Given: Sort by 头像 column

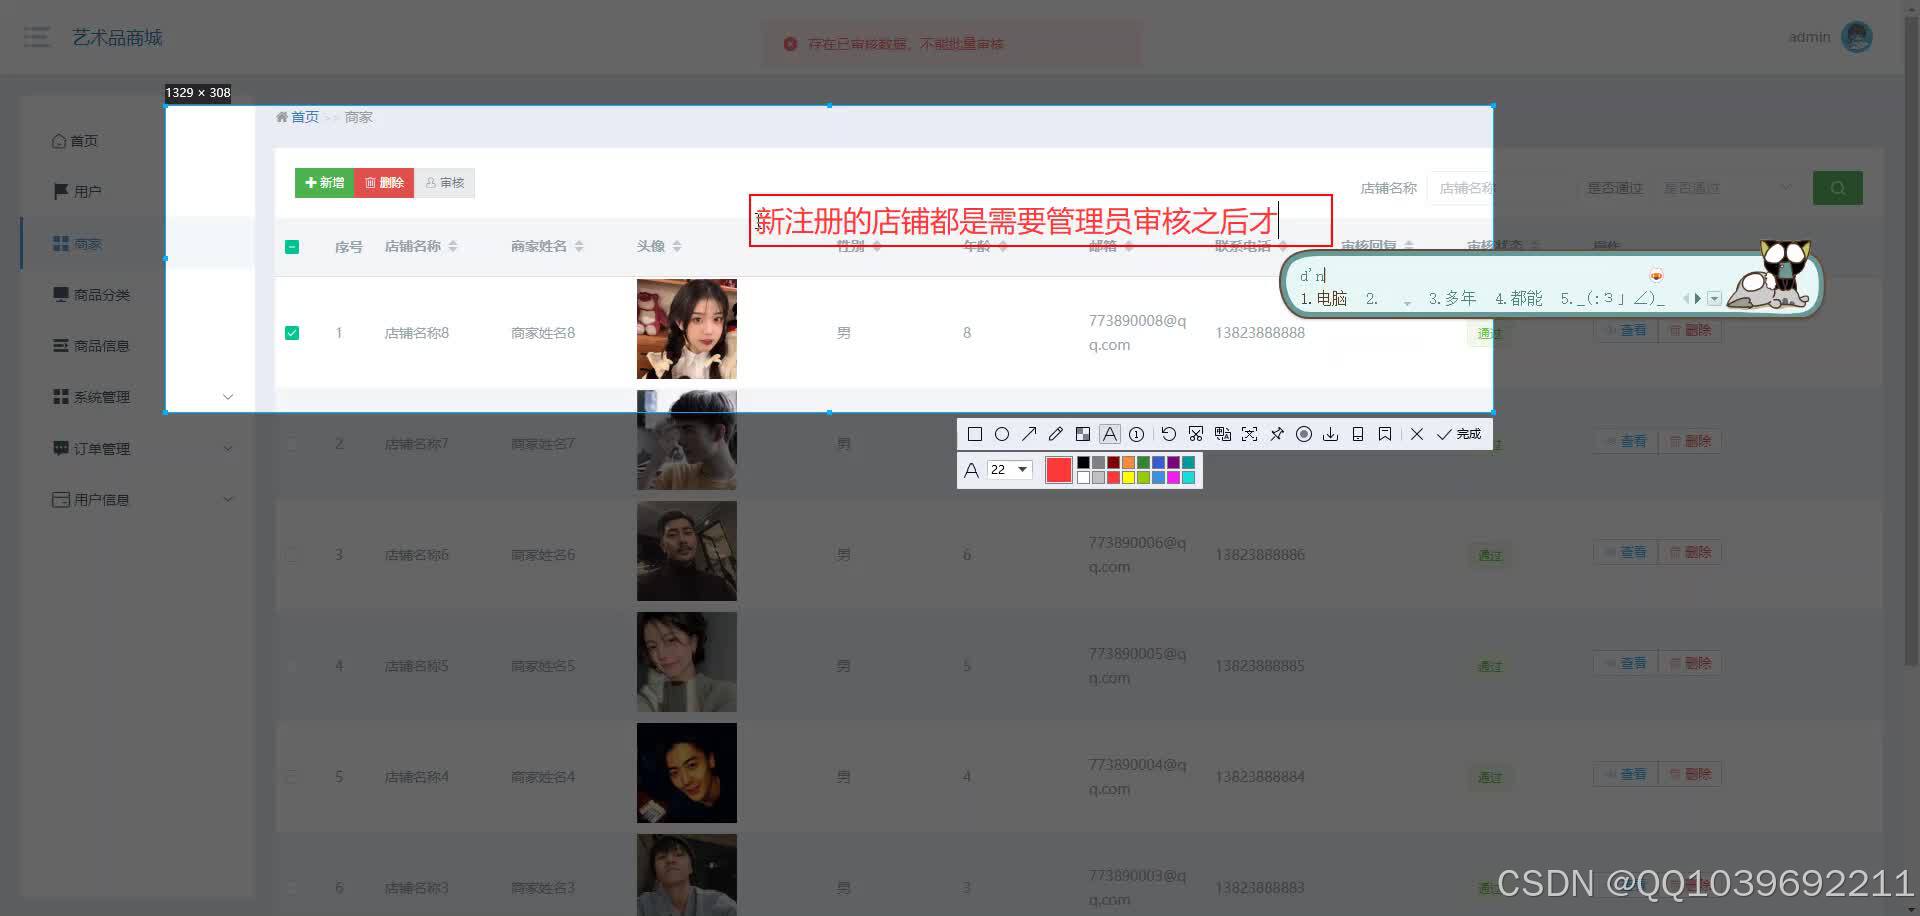Looking at the screenshot, I should (x=677, y=246).
